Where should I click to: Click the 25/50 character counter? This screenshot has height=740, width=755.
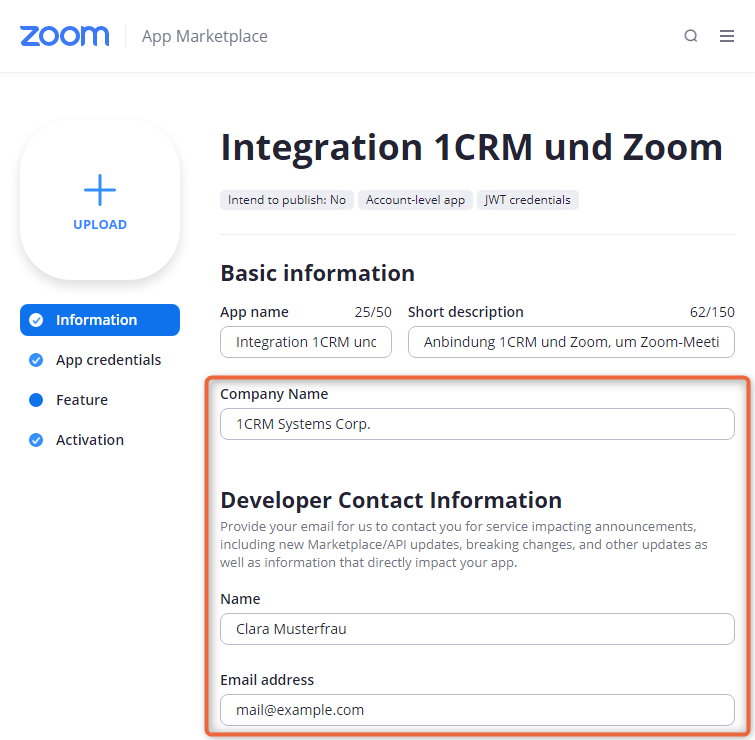(373, 312)
